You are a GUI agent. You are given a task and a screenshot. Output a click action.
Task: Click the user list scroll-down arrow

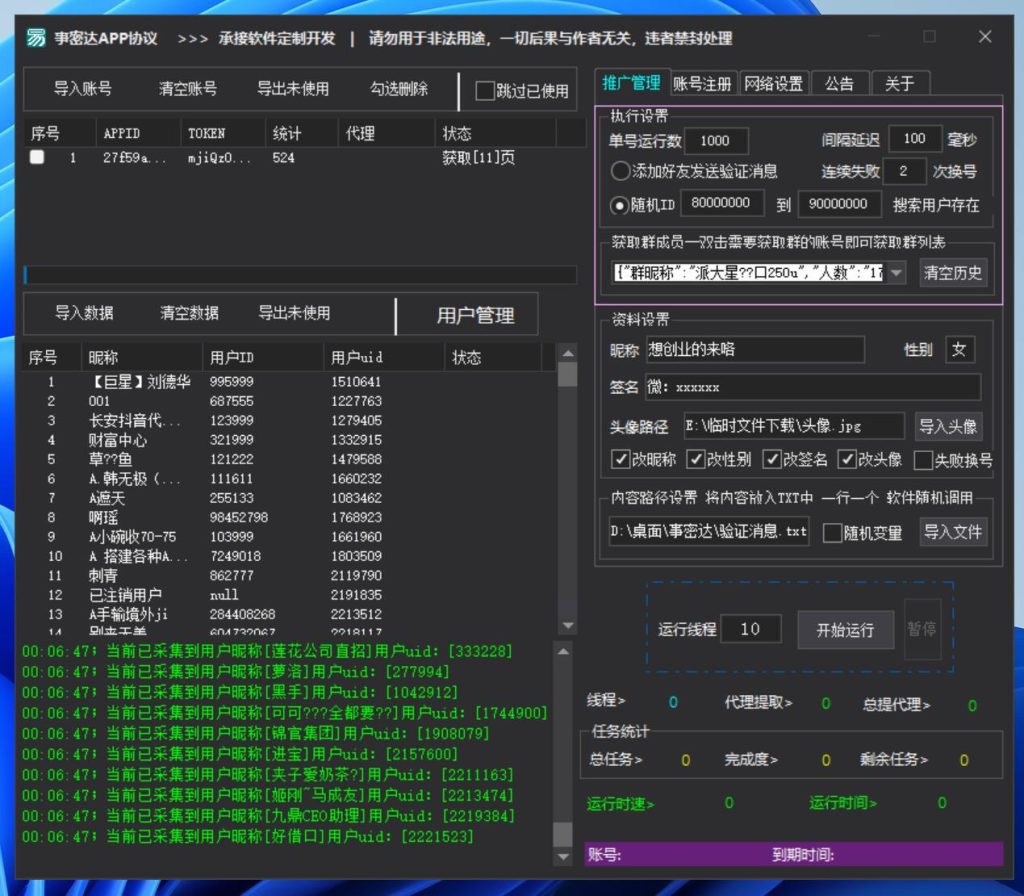(567, 625)
